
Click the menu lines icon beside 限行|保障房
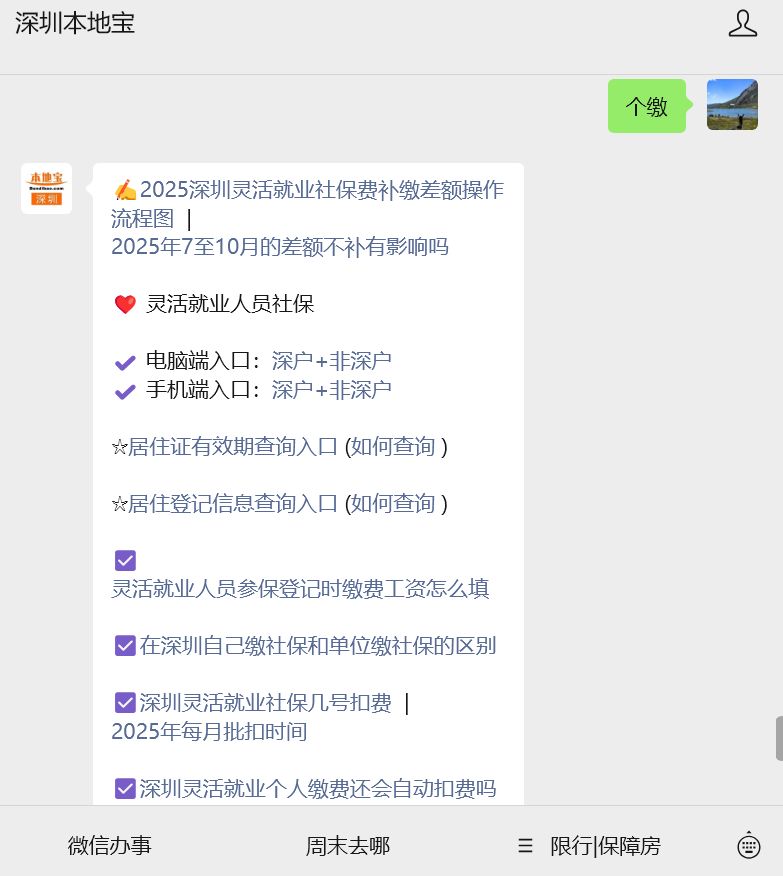pos(526,846)
